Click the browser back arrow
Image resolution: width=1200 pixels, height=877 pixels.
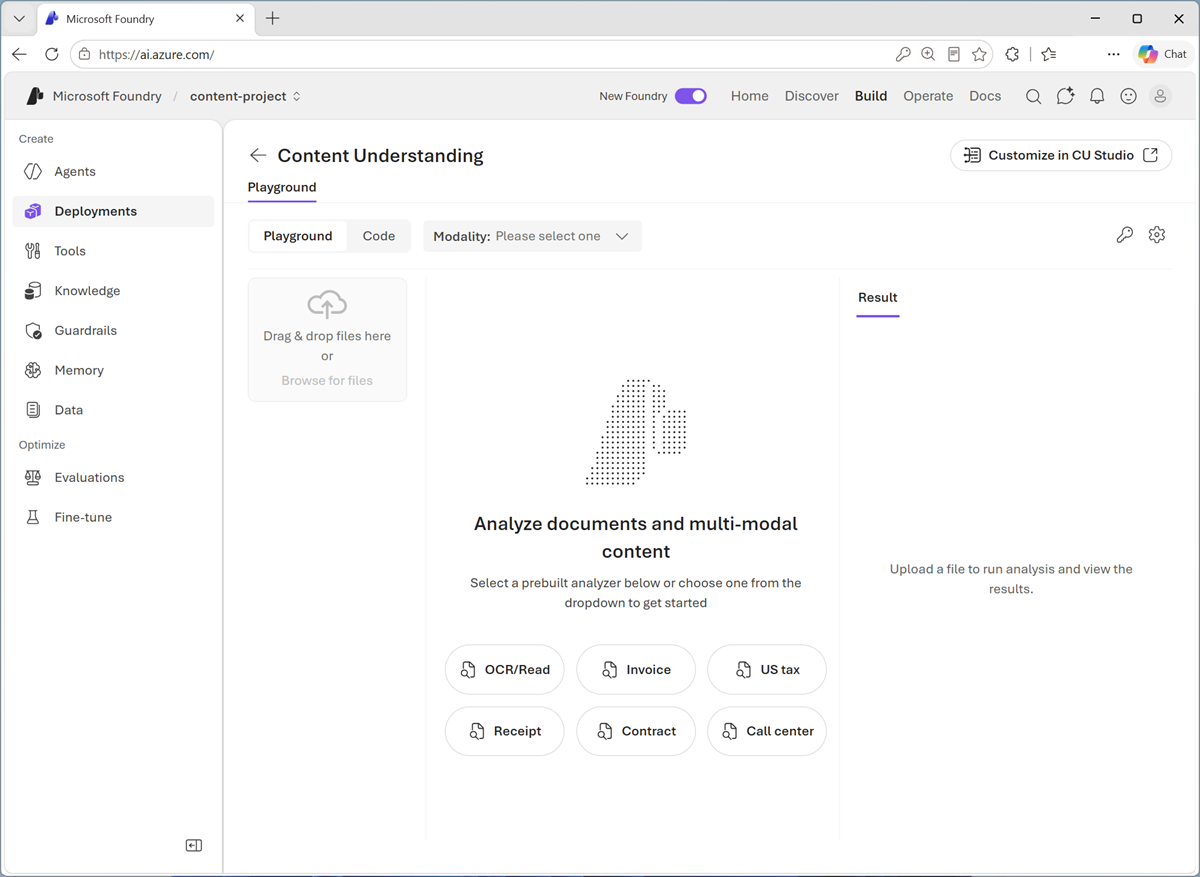pos(20,55)
